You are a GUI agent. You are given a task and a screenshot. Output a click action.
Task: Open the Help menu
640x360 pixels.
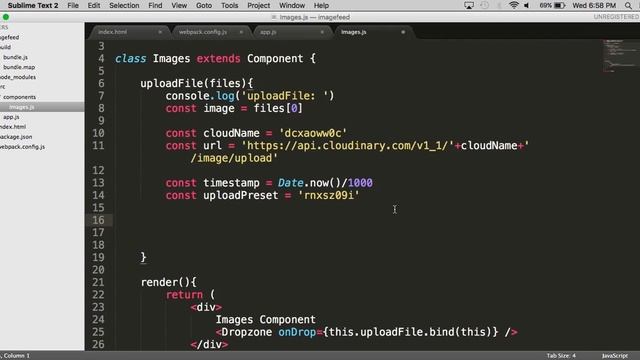pyautogui.click(x=321, y=5)
